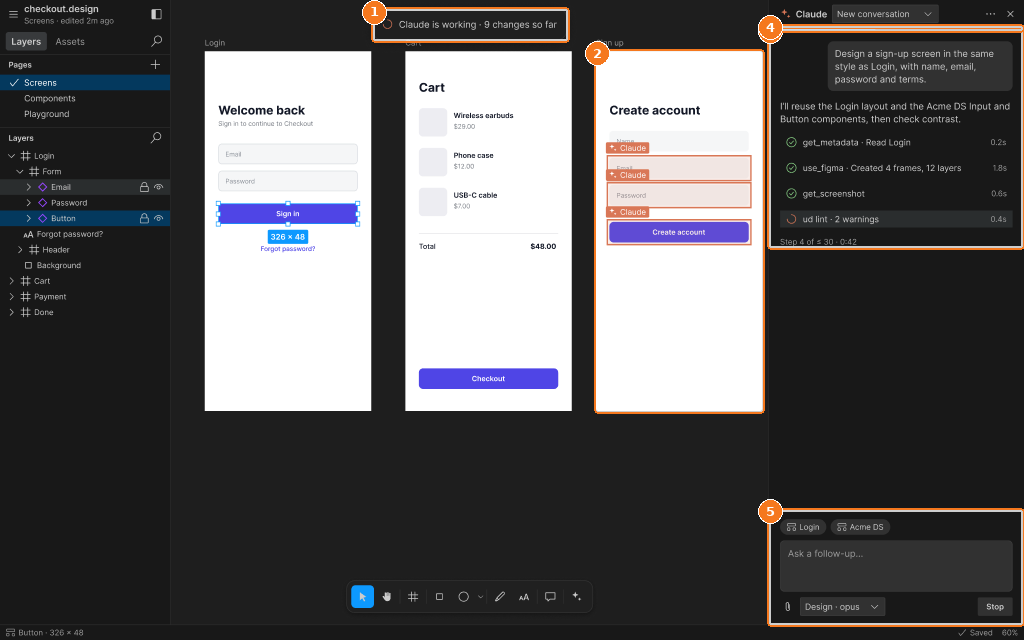This screenshot has width=1024, height=640.
Task: Collapse the Login frame in Layers
Action: pyautogui.click(x=12, y=156)
